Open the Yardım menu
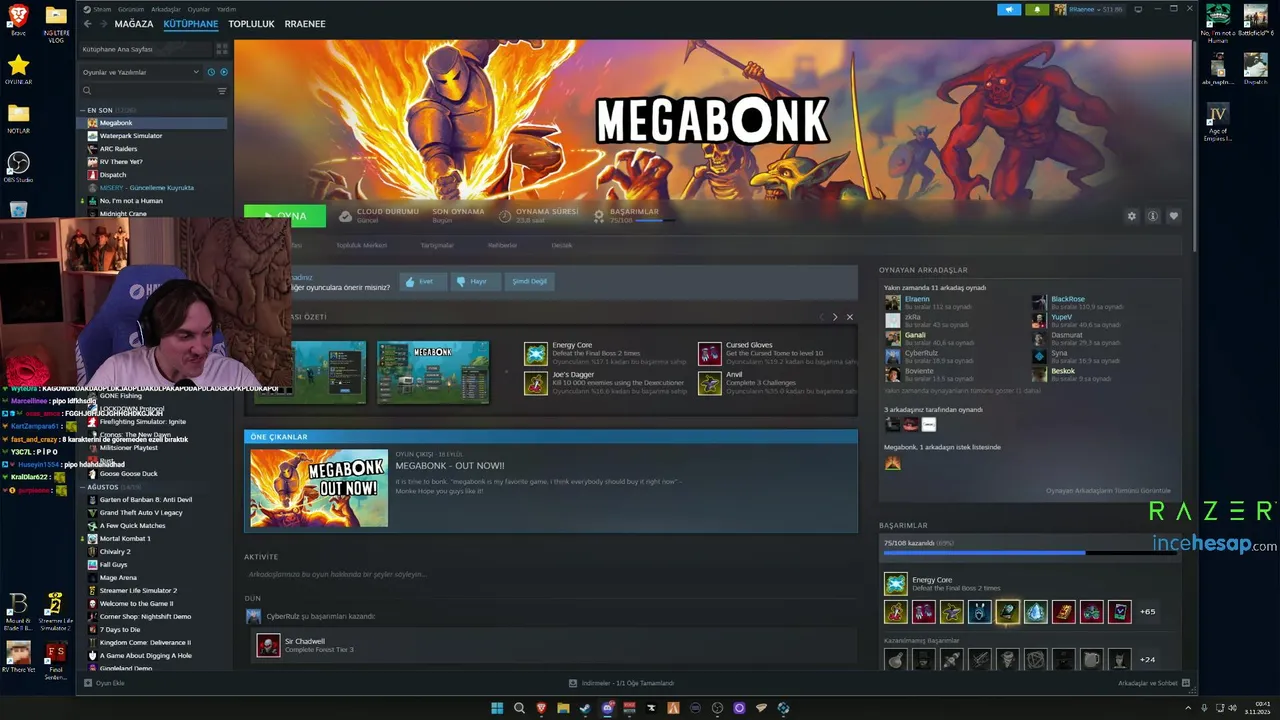The height and width of the screenshot is (720, 1280). click(227, 9)
